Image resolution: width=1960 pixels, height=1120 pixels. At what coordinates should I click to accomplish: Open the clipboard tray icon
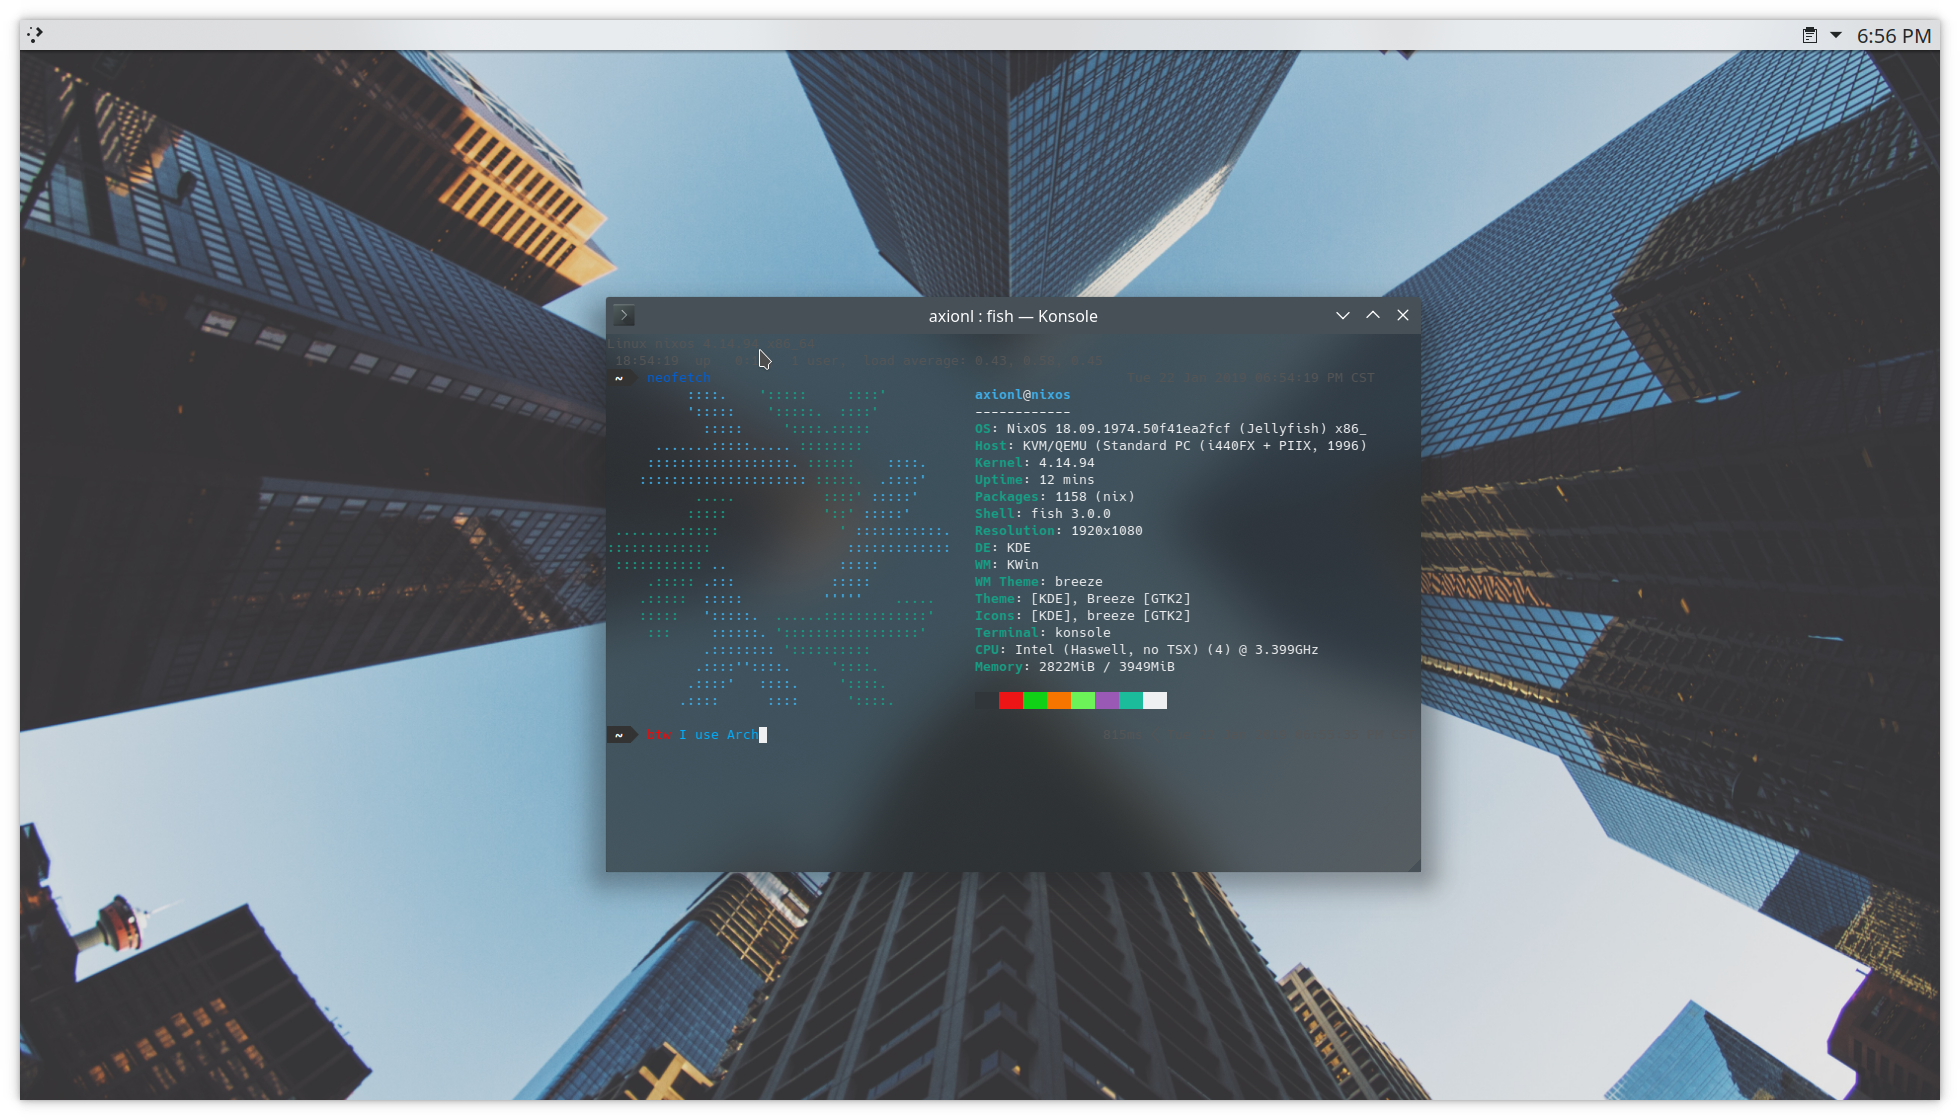[1809, 35]
